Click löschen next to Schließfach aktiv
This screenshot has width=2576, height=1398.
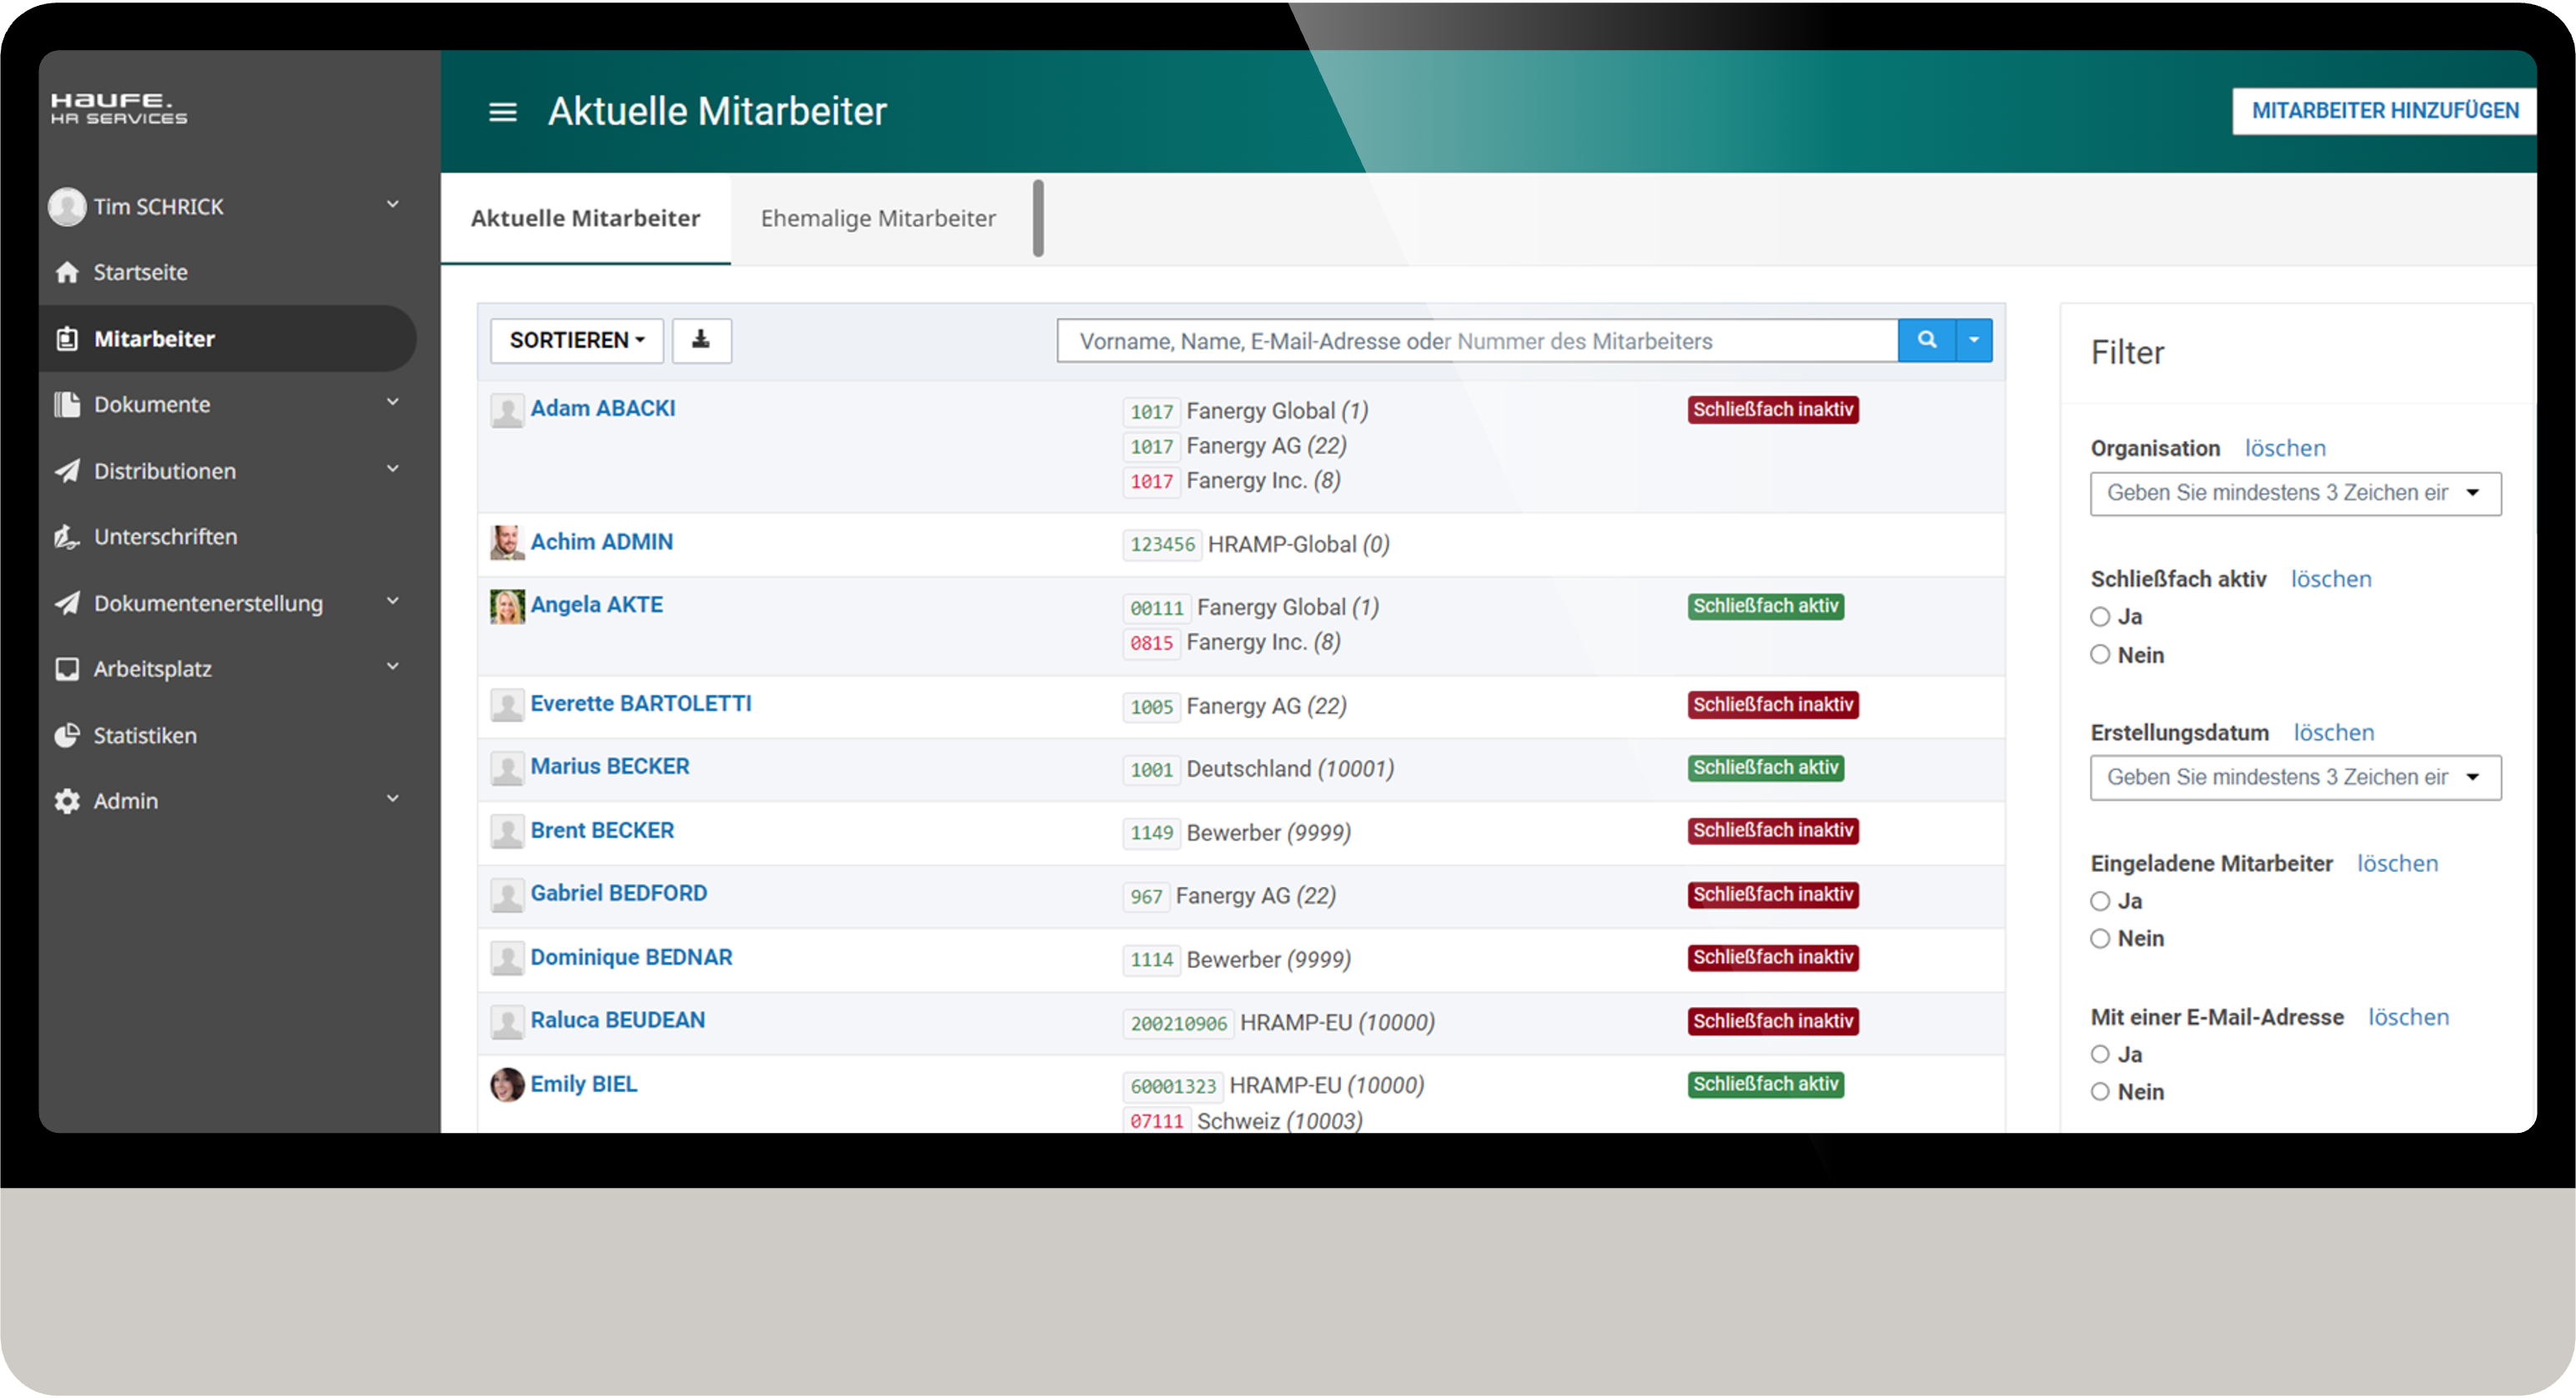(2331, 580)
